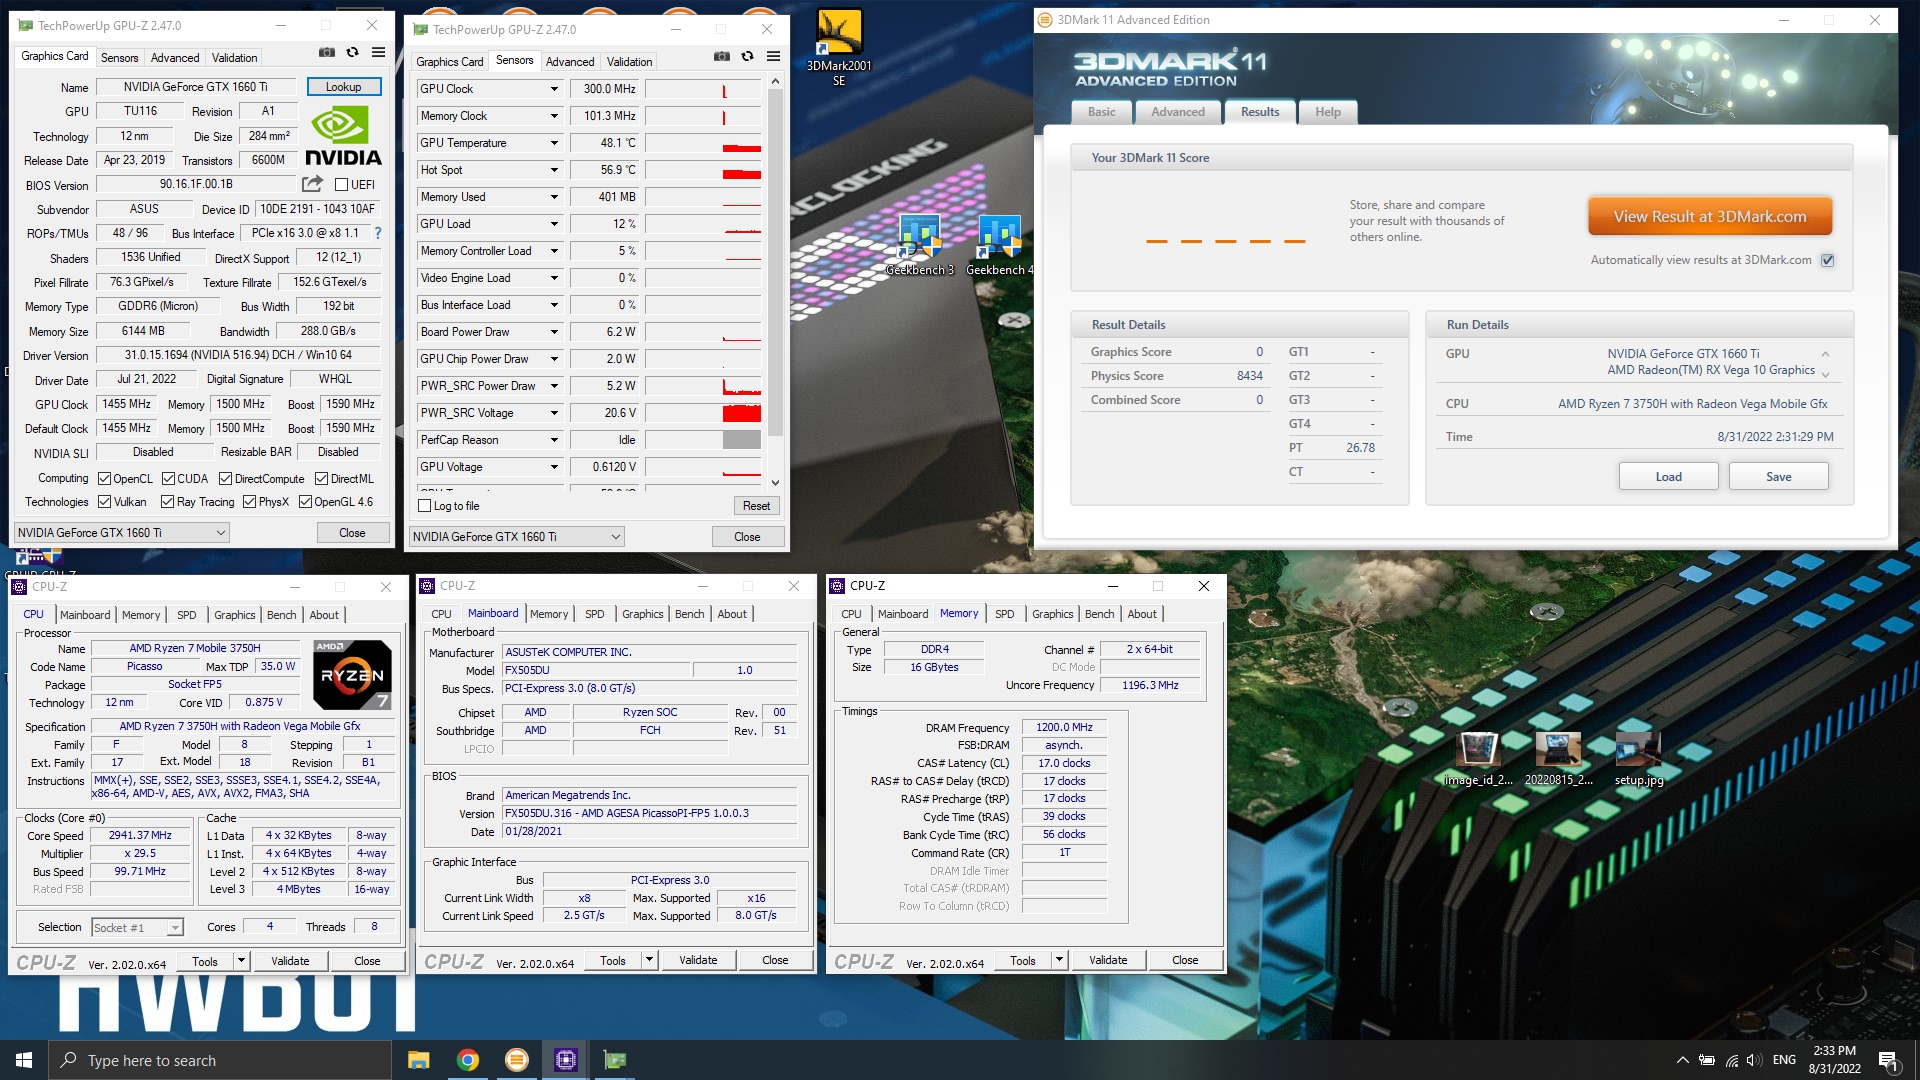
Task: Click the network Wi-Fi tray icon
Action: pyautogui.click(x=1731, y=1060)
